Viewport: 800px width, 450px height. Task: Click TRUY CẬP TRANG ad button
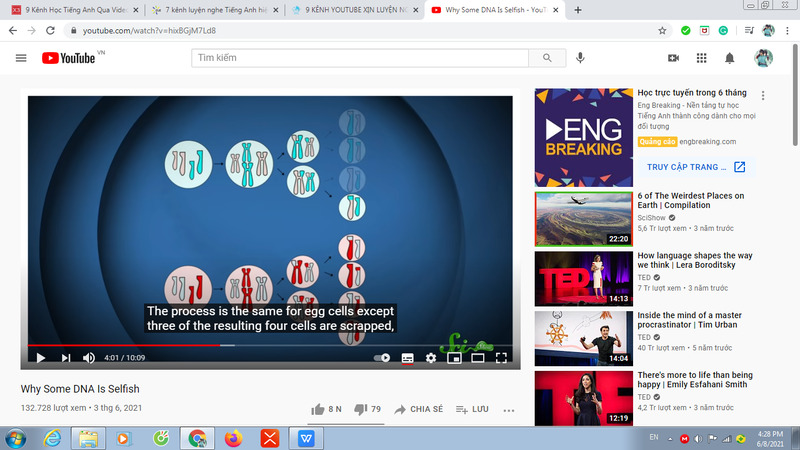tap(696, 167)
